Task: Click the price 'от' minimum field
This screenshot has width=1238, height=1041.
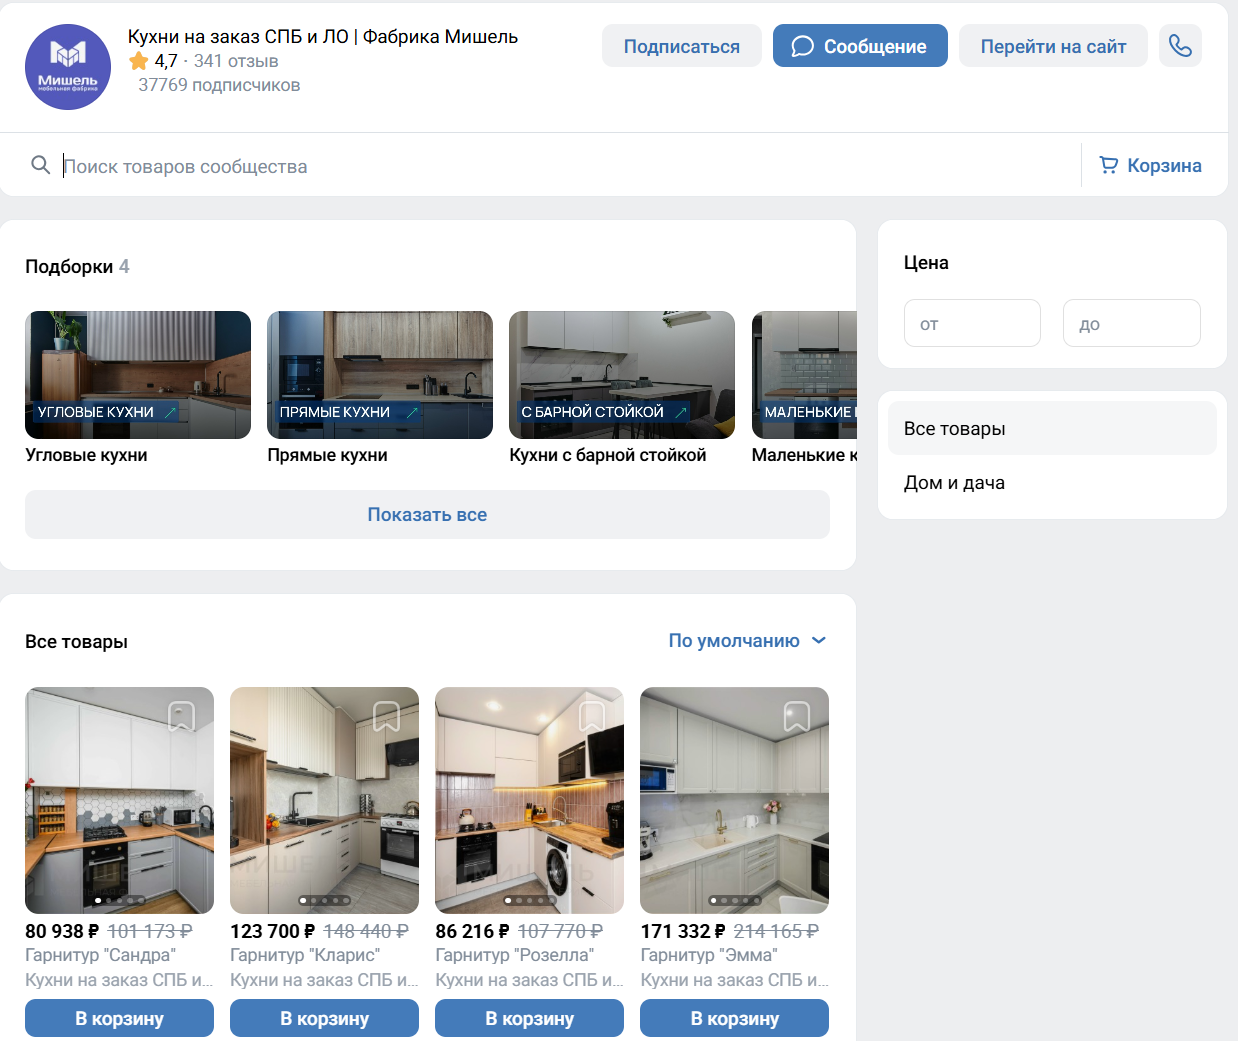Action: [972, 324]
